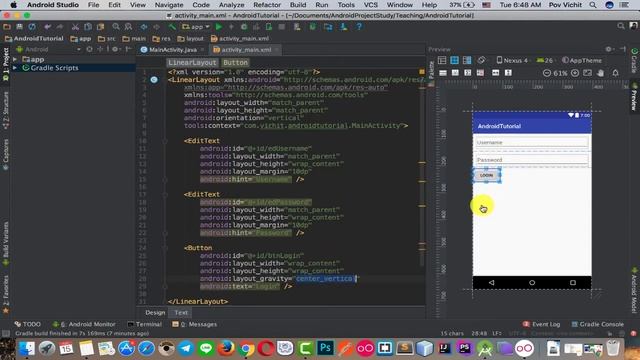Select the Blueprint view icon

(x=454, y=60)
